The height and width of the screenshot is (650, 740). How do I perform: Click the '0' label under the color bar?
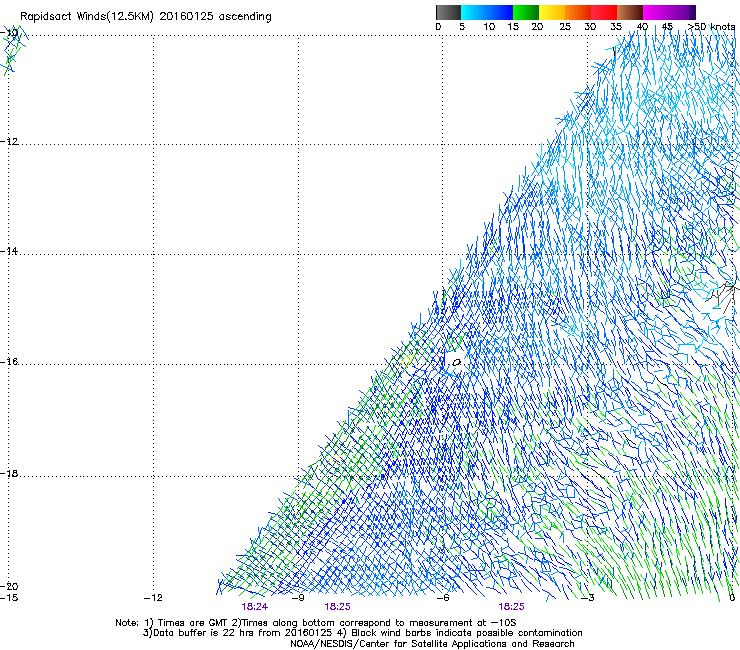pos(438,27)
